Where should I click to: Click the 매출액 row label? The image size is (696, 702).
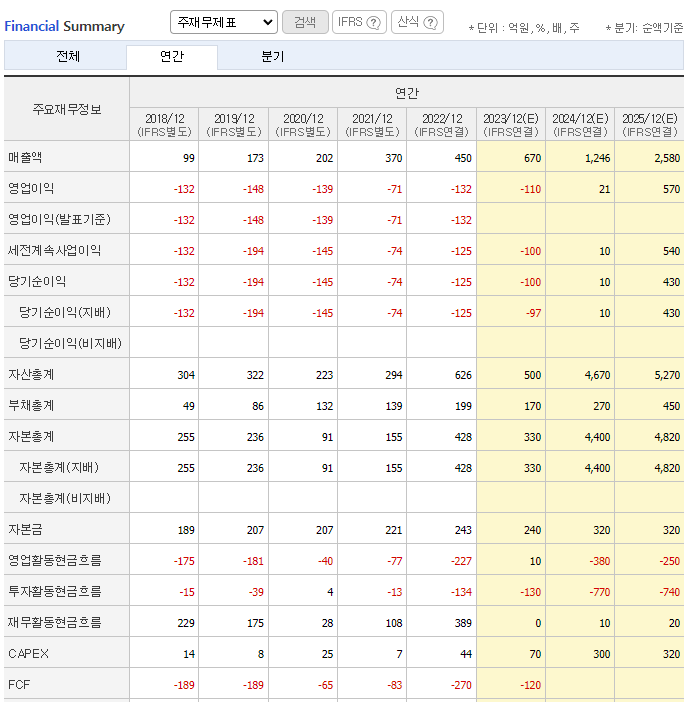pos(25,158)
